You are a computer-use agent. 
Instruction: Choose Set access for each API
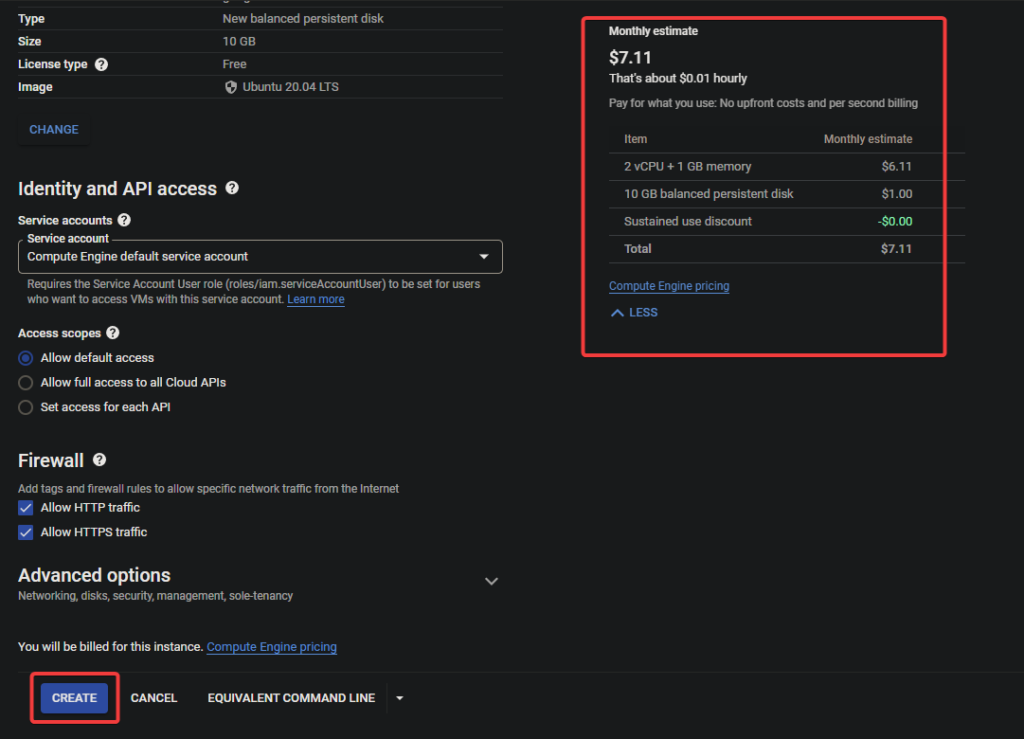pyautogui.click(x=26, y=407)
